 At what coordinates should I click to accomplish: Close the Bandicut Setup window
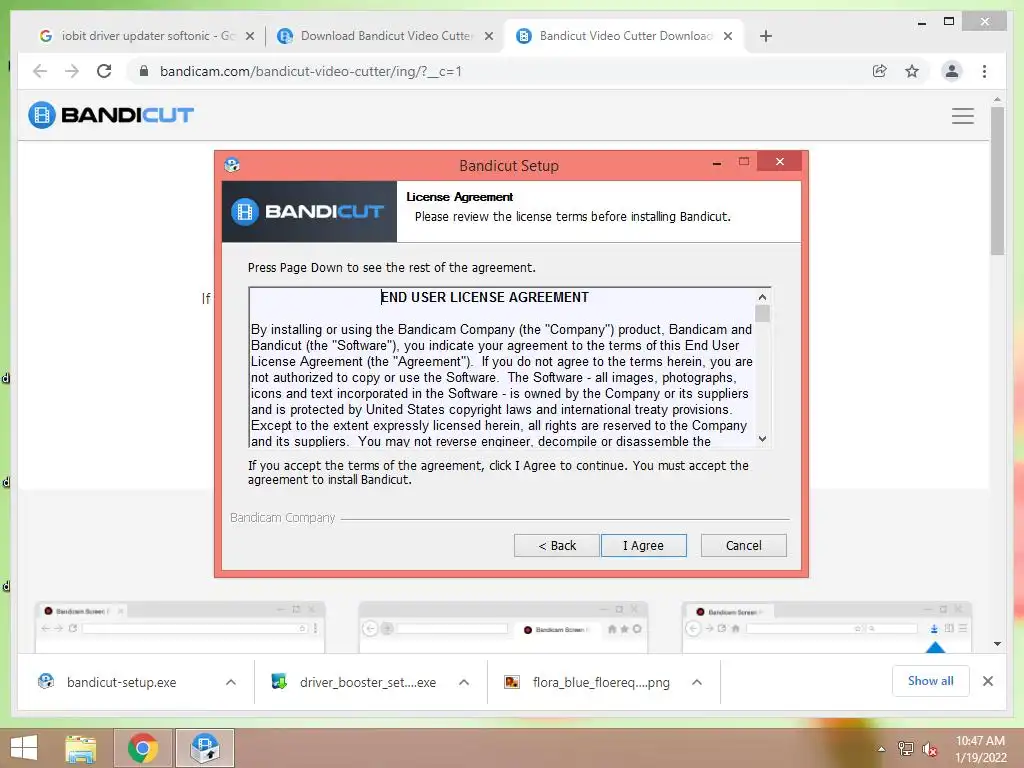point(780,161)
